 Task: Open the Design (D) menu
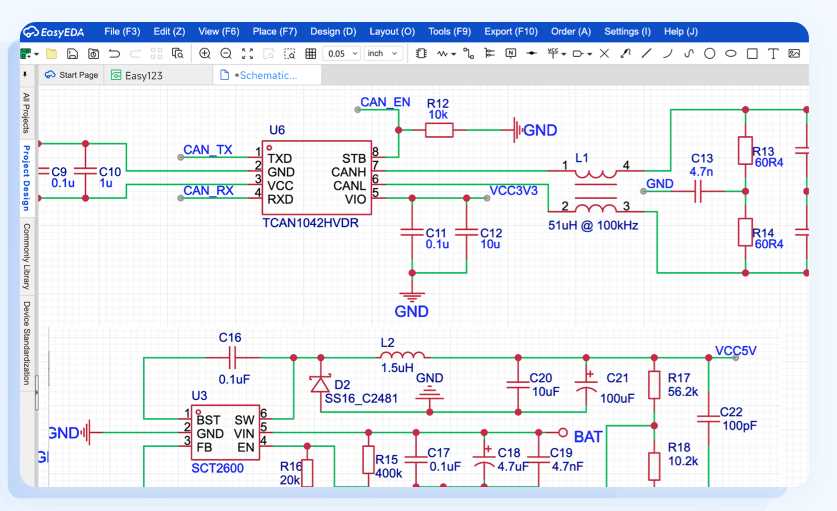pyautogui.click(x=333, y=32)
